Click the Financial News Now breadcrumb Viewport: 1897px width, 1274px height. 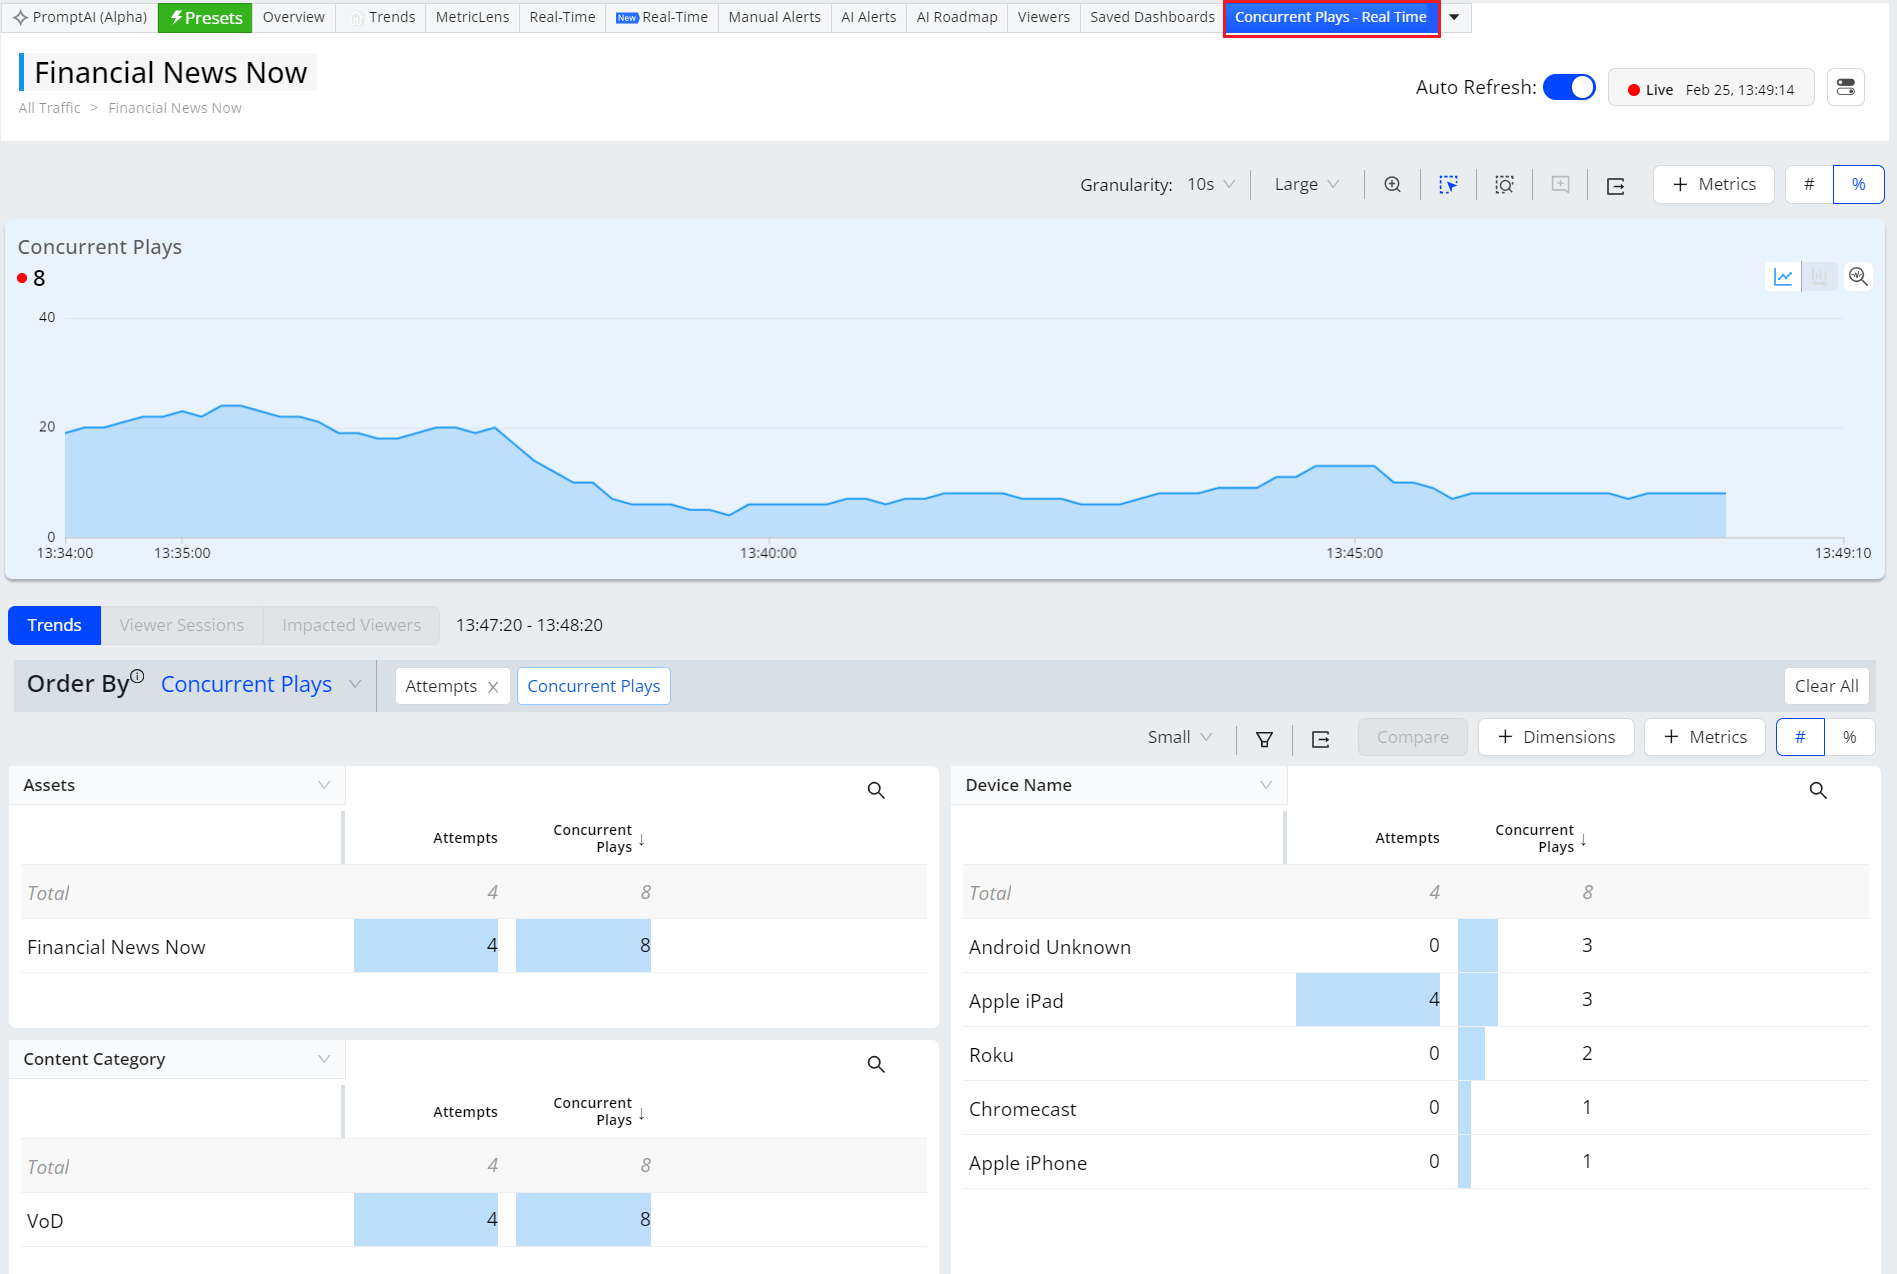coord(175,108)
